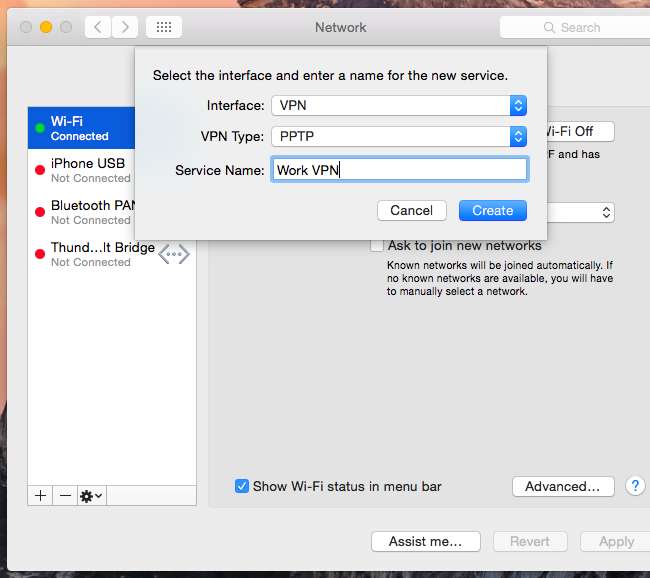This screenshot has height=578, width=650.
Task: Select the Thunderbolt Bridge service icon
Action: pos(174,254)
